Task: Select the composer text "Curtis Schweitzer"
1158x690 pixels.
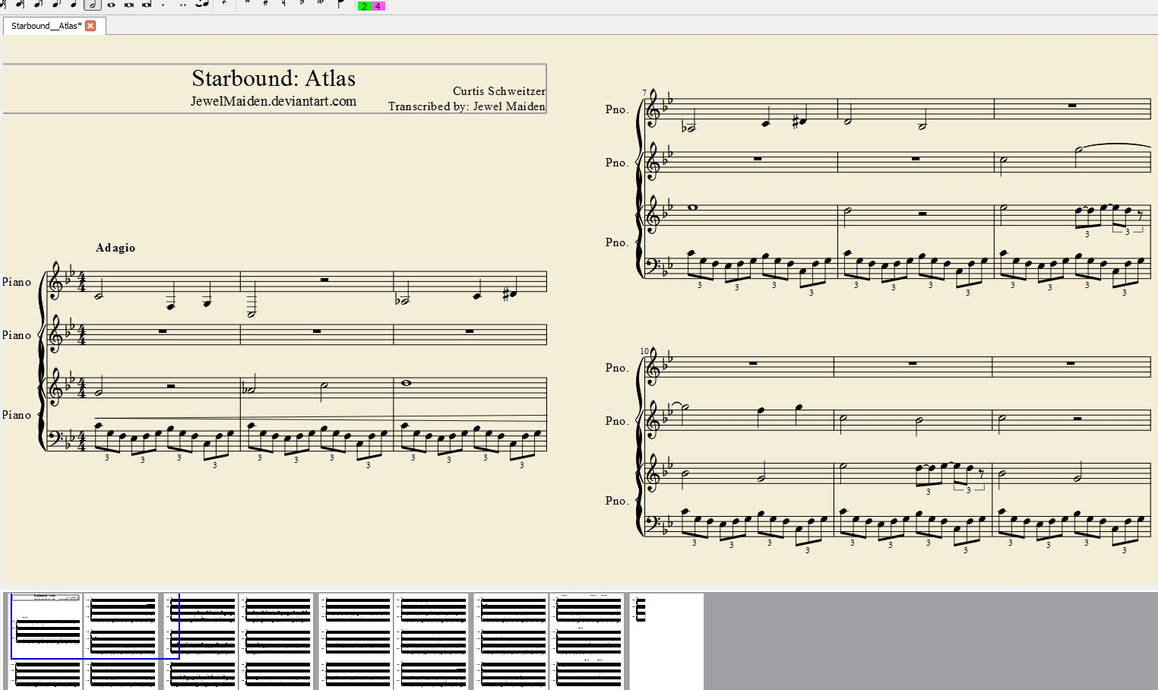Action: click(499, 91)
